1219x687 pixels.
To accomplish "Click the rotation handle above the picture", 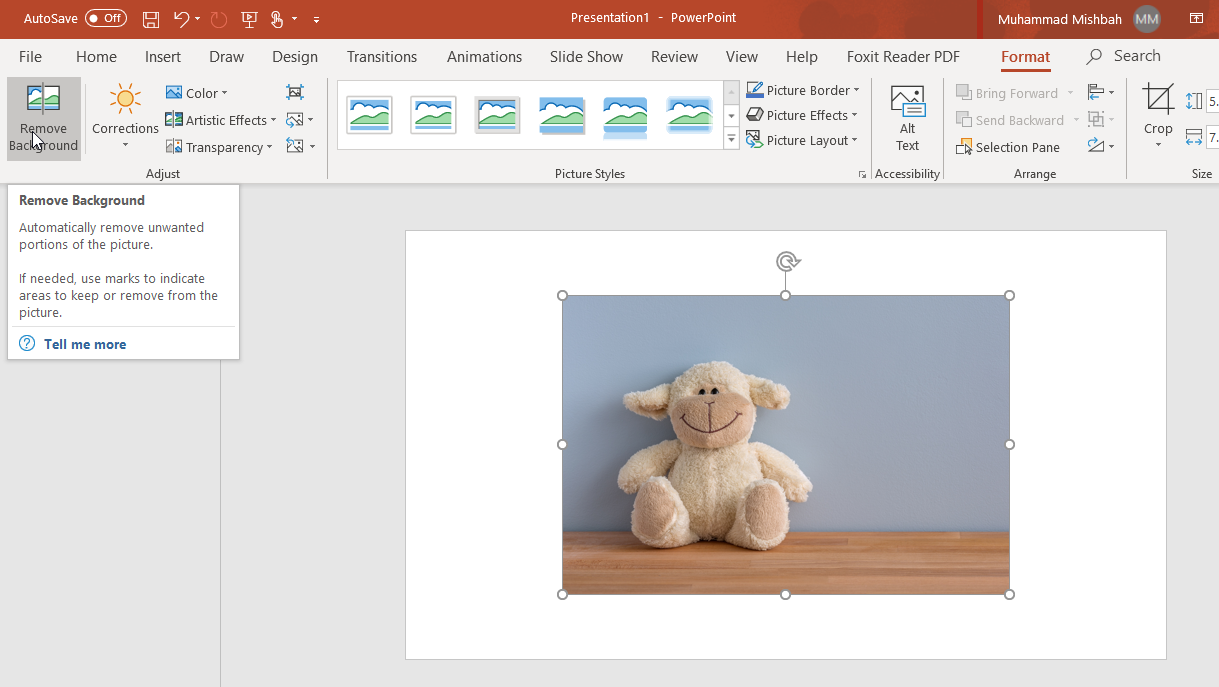I will [787, 262].
